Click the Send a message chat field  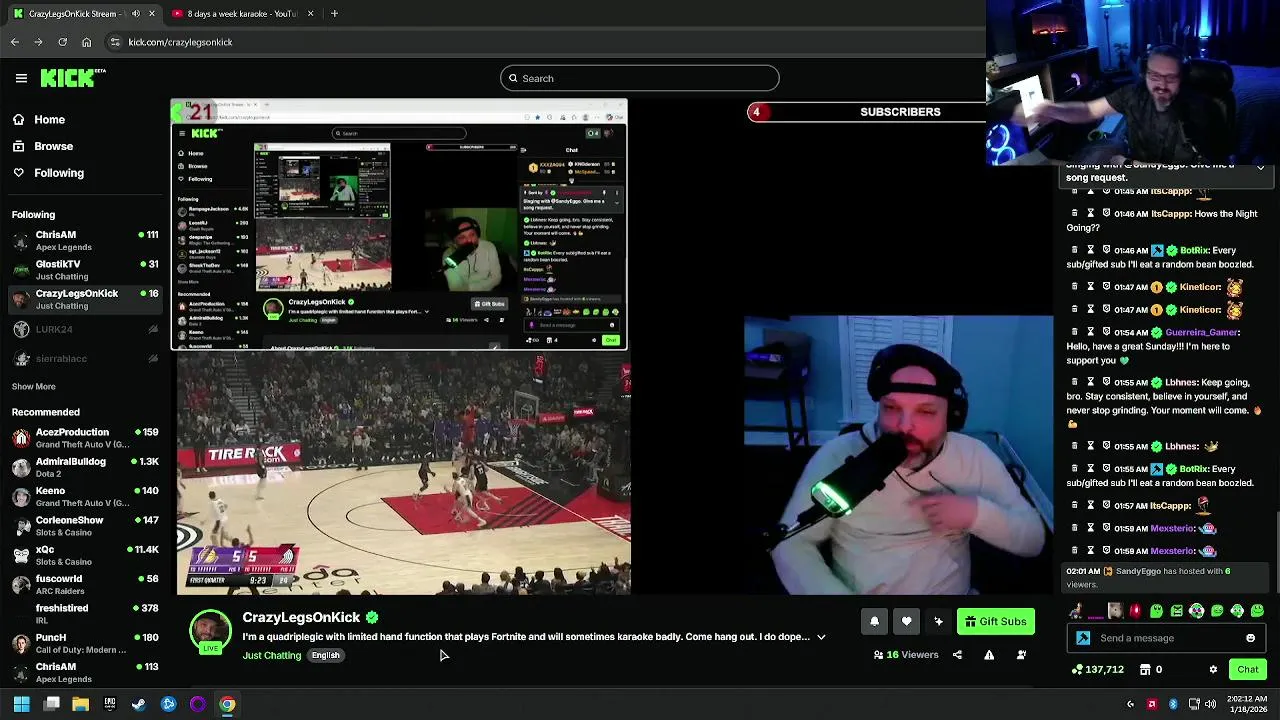pyautogui.click(x=1165, y=638)
